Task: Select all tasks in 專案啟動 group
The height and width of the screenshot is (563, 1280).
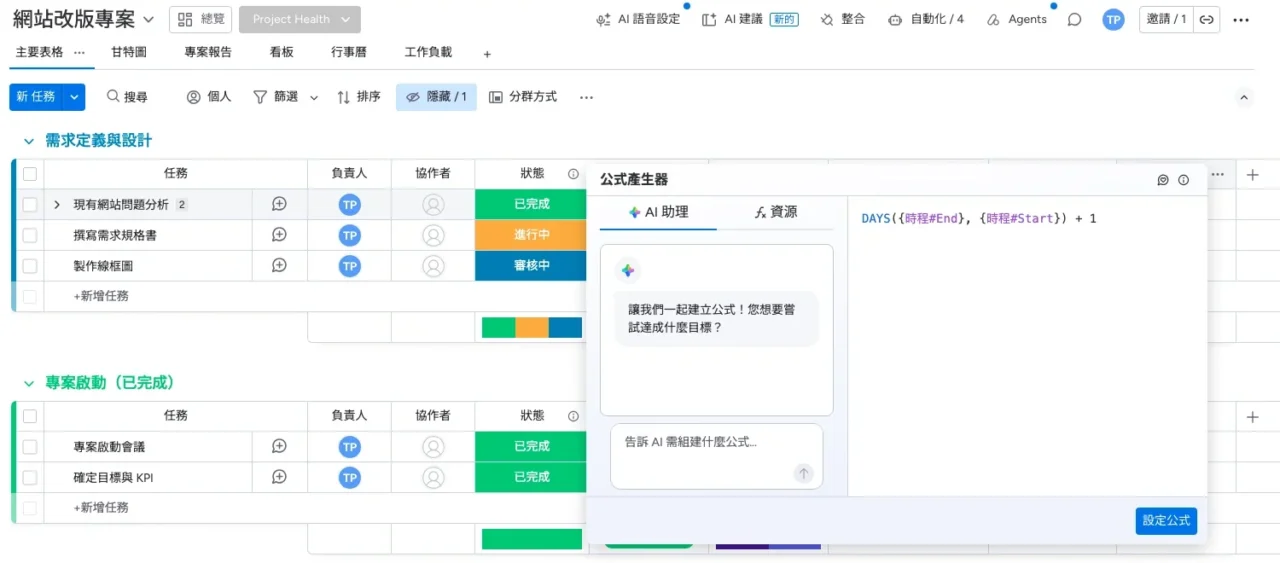Action: (x=30, y=416)
